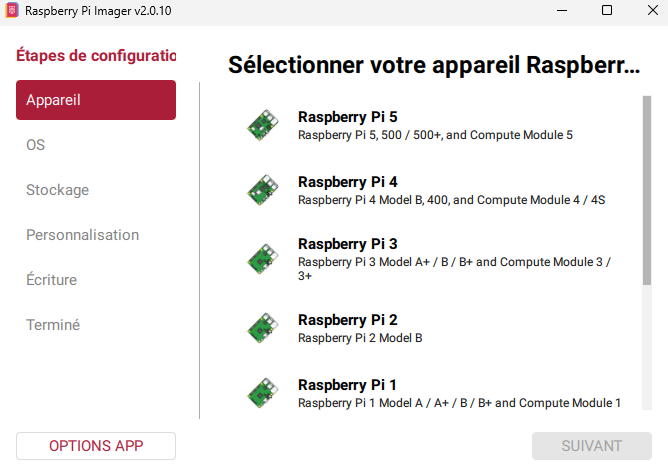Screen dimensions: 668x469
Task: Select the Raspberry Pi 5 device title
Action: tap(348, 117)
